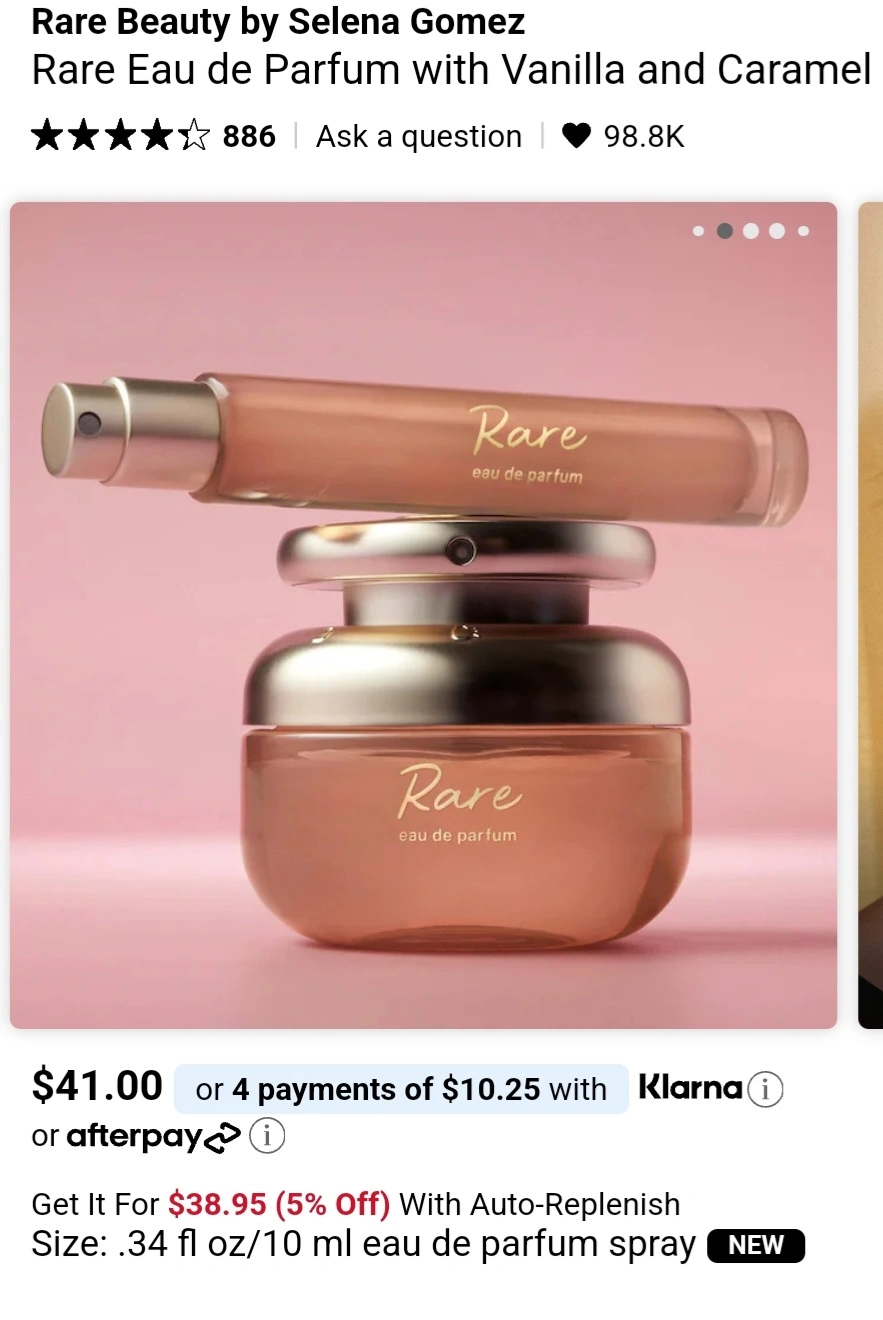The image size is (883, 1320).
Task: Click Ask a question link
Action: point(419,136)
